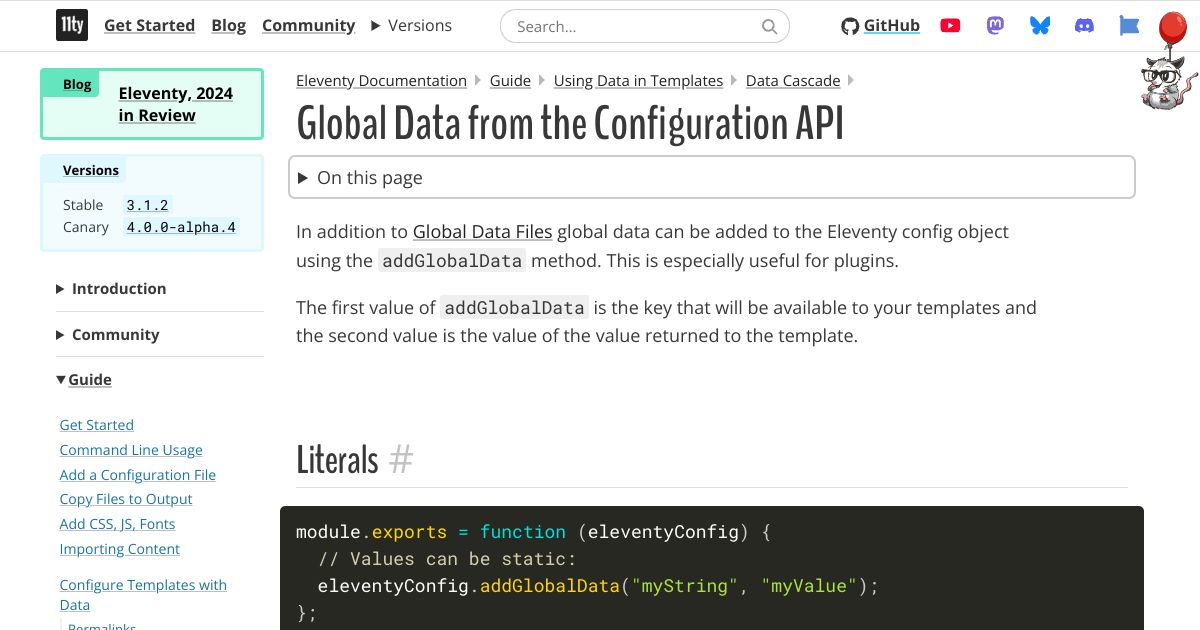Open Configure Templates with Data link
This screenshot has width=1200, height=630.
143,595
